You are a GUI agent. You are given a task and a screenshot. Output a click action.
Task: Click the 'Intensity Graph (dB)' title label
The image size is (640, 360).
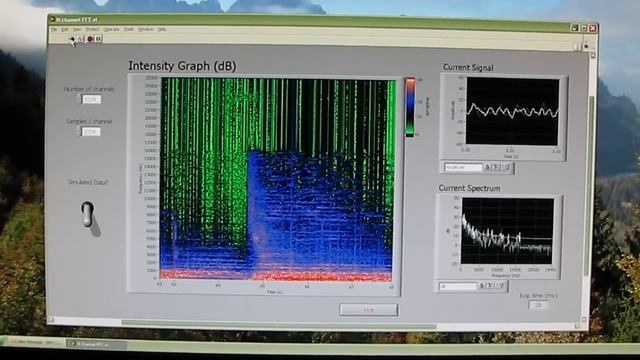(x=182, y=66)
